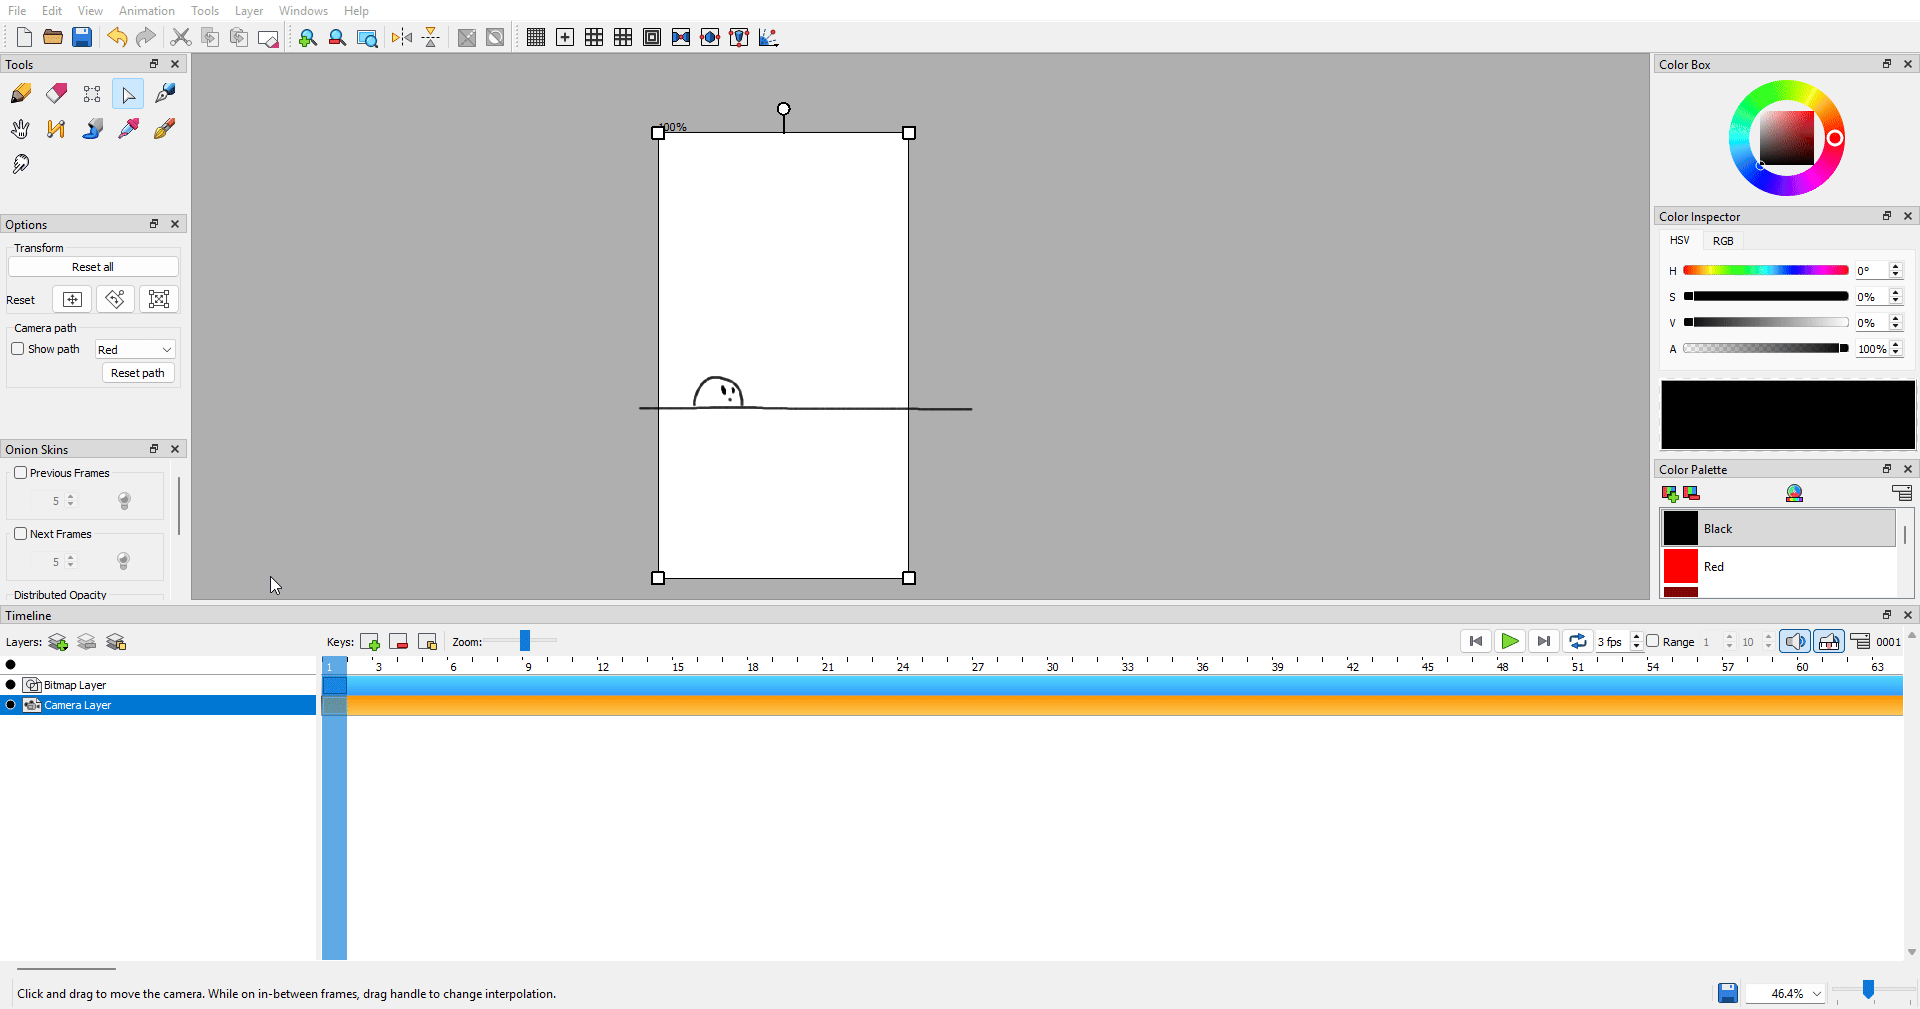Flip the view vertically
The height and width of the screenshot is (1009, 1920).
click(431, 37)
